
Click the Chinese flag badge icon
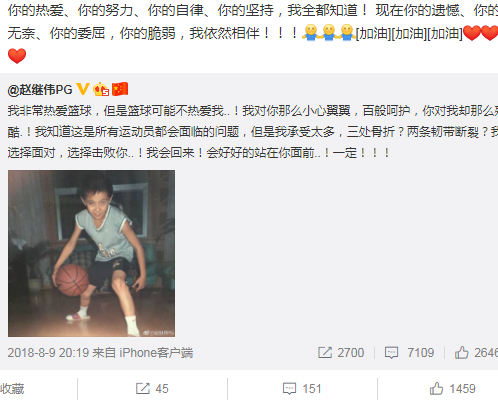click(x=120, y=89)
